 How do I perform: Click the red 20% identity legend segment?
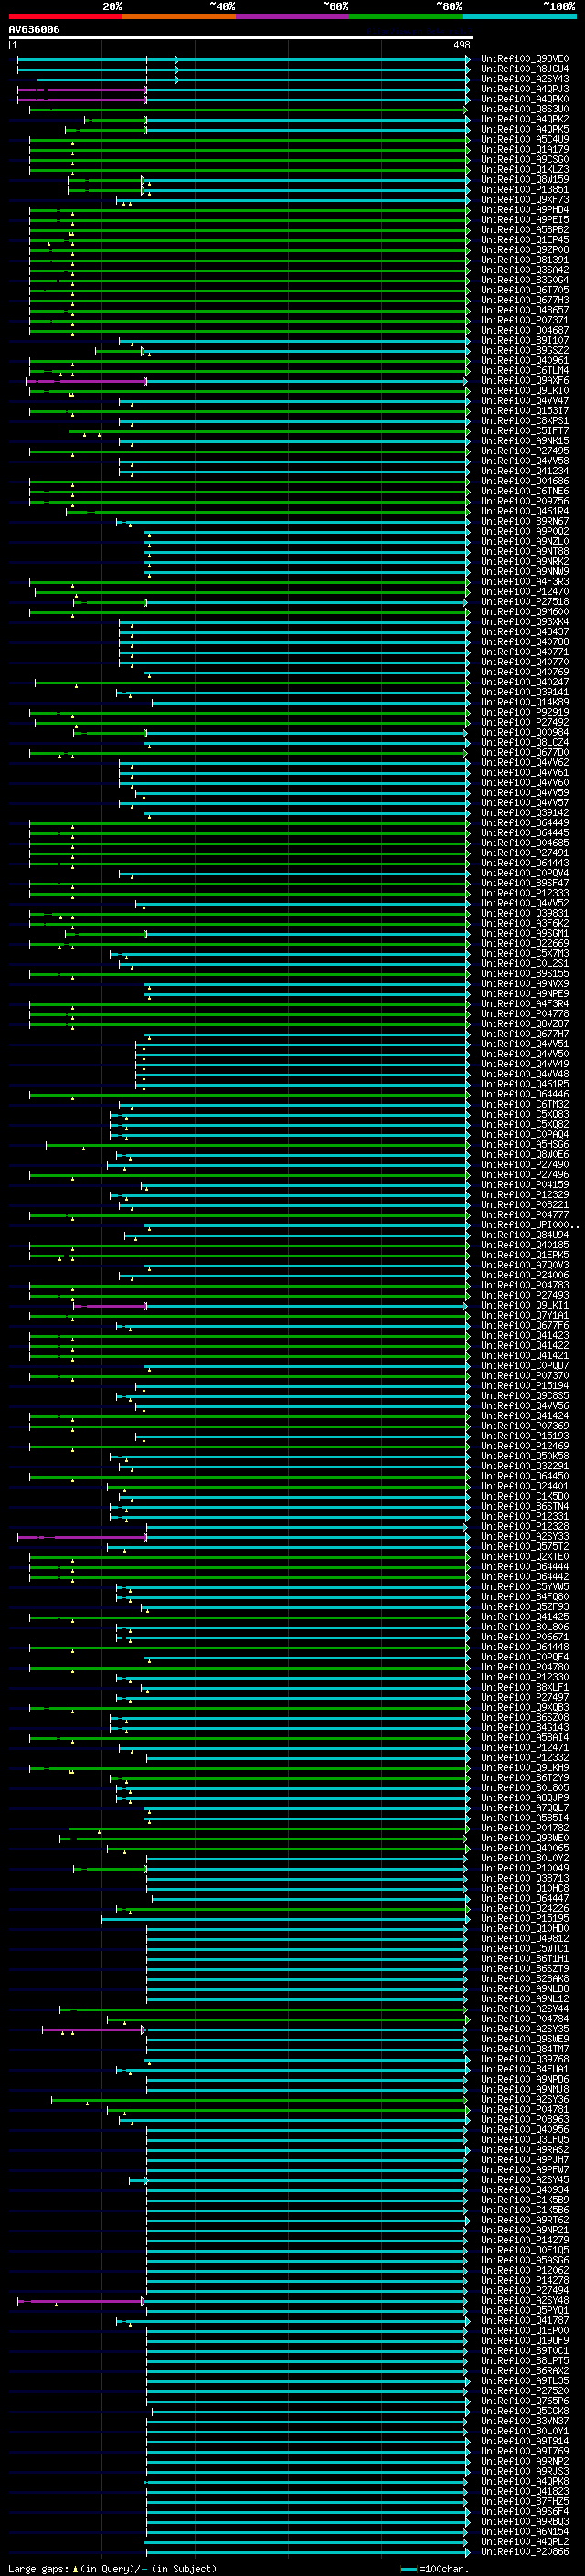(x=65, y=16)
